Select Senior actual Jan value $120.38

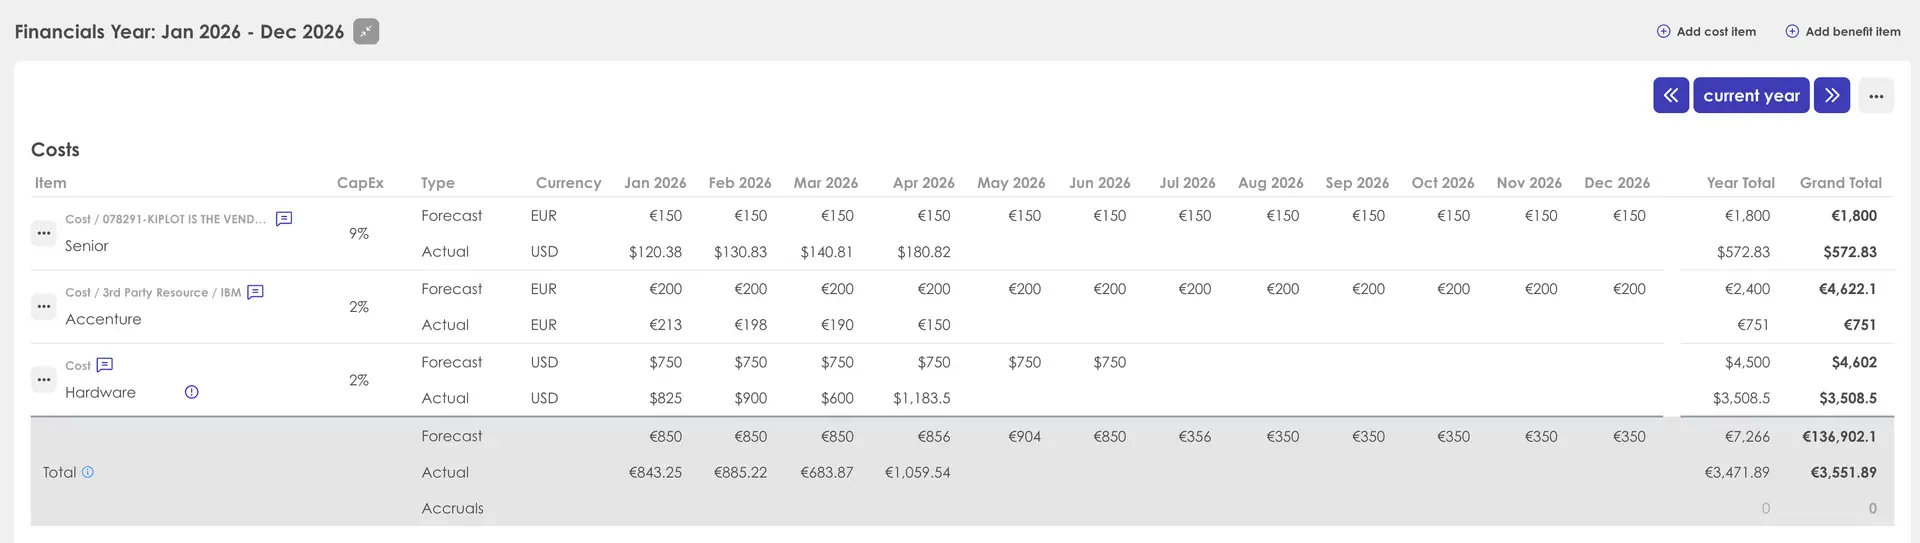pyautogui.click(x=655, y=252)
